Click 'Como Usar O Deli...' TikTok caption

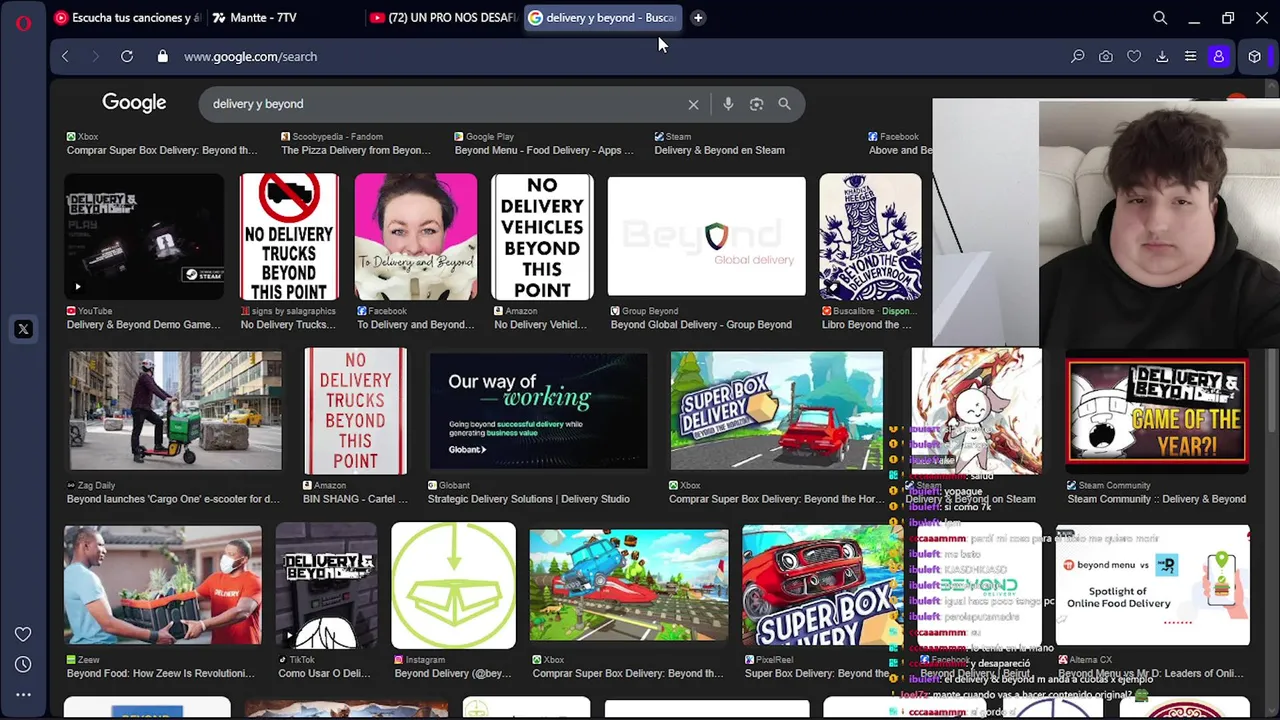pos(324,673)
